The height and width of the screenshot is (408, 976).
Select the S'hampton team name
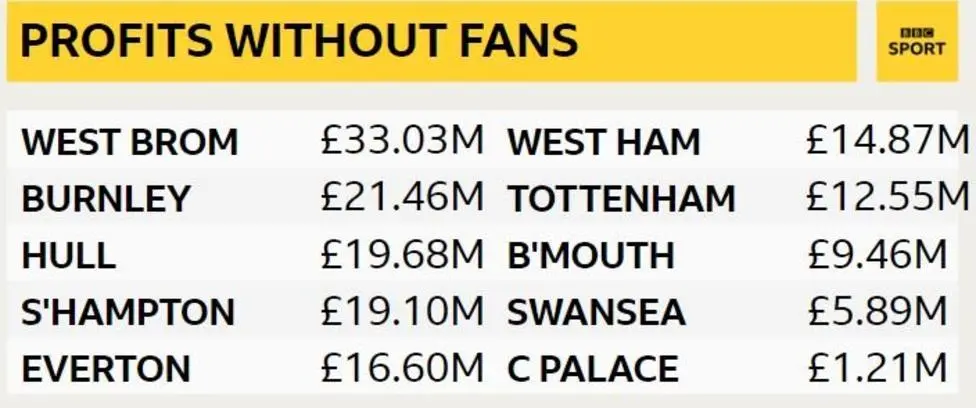point(128,313)
